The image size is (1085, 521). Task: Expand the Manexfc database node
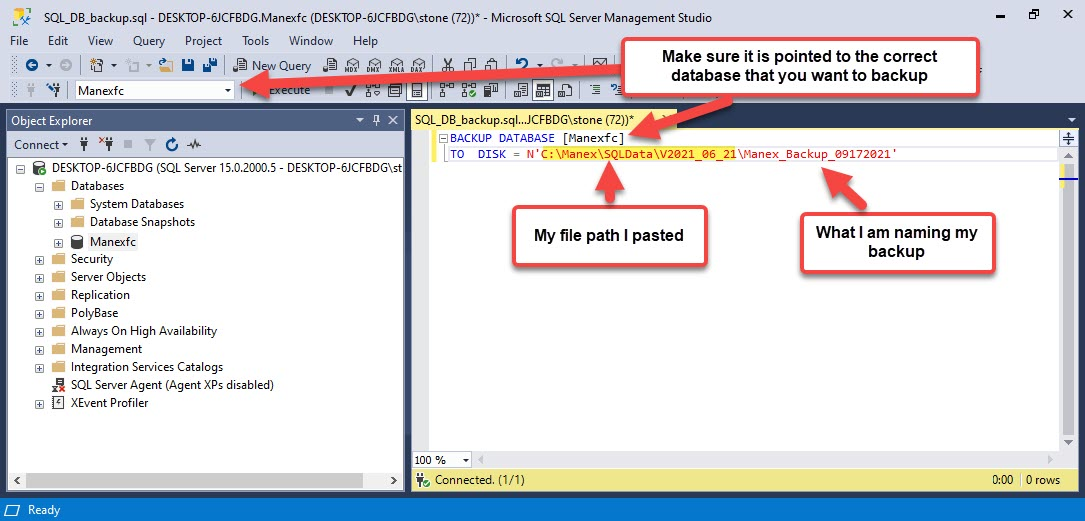[58, 243]
